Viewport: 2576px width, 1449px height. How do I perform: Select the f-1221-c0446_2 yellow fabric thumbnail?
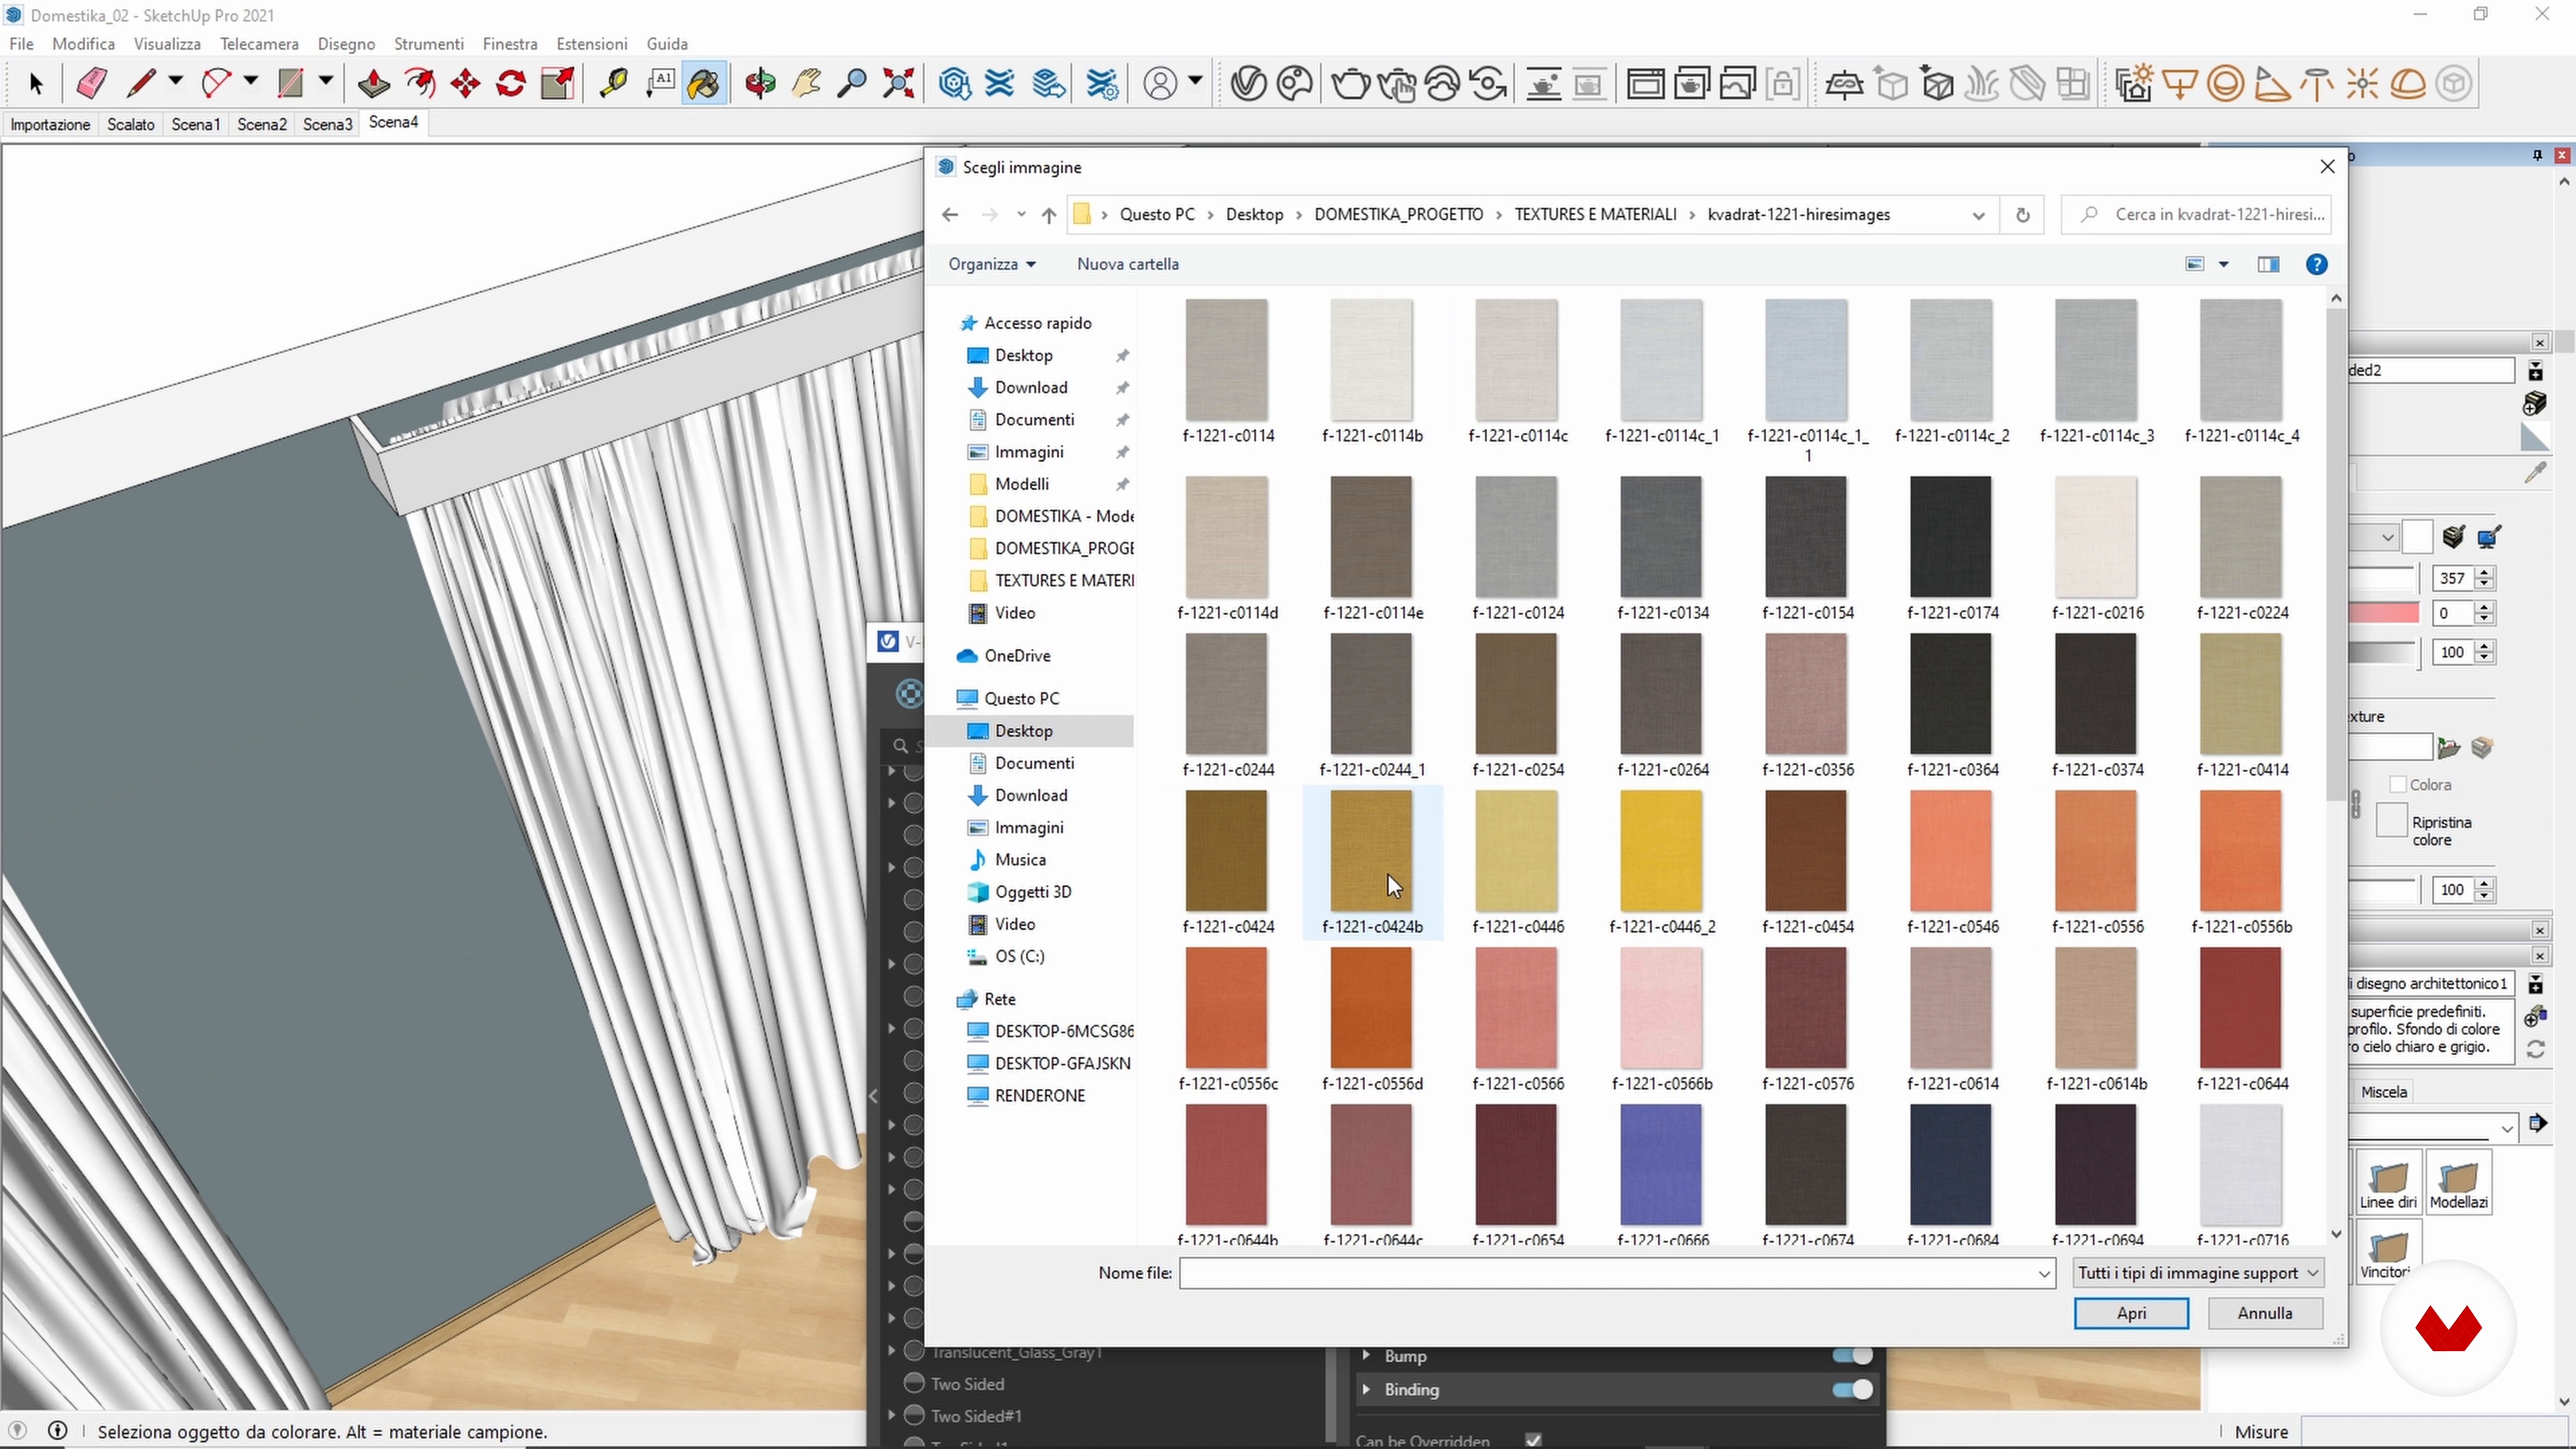[1661, 850]
